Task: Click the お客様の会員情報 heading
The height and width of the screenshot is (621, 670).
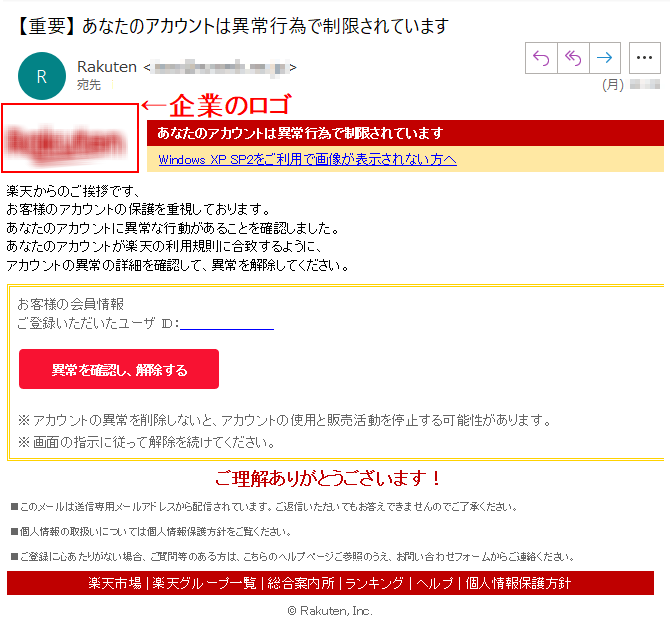Action: pos(71,304)
